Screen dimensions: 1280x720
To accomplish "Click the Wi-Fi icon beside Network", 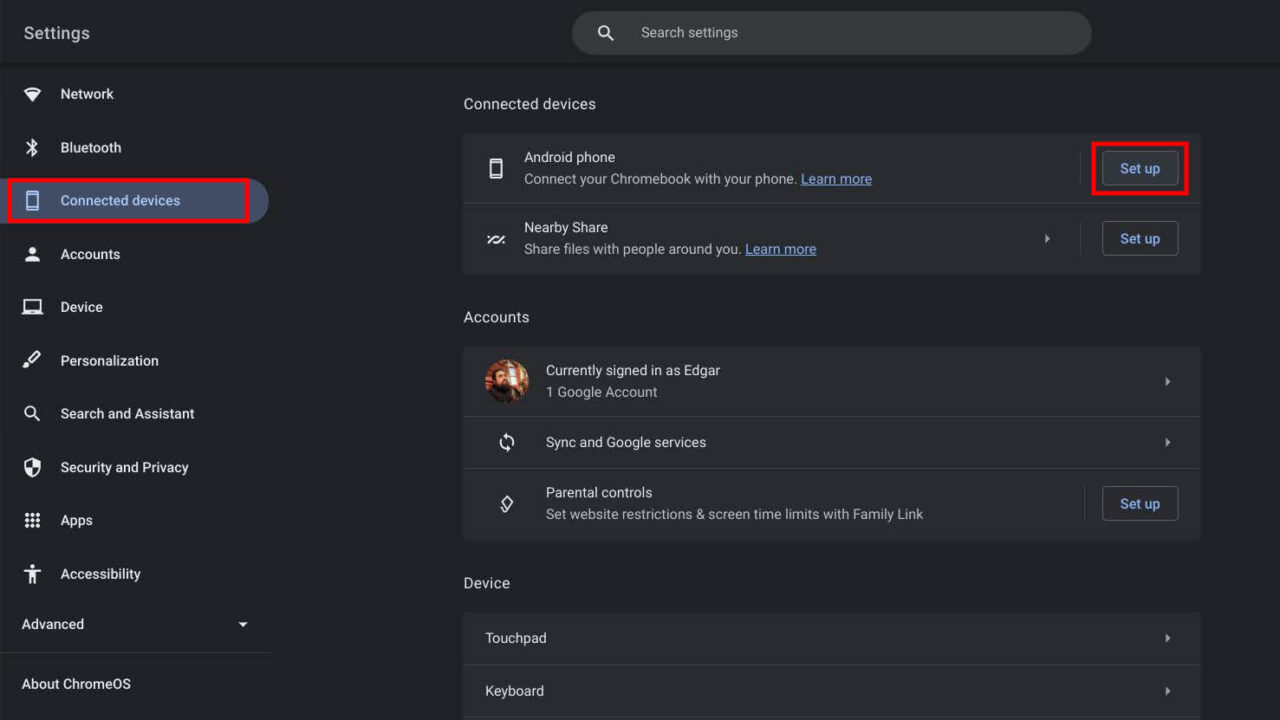I will [33, 94].
